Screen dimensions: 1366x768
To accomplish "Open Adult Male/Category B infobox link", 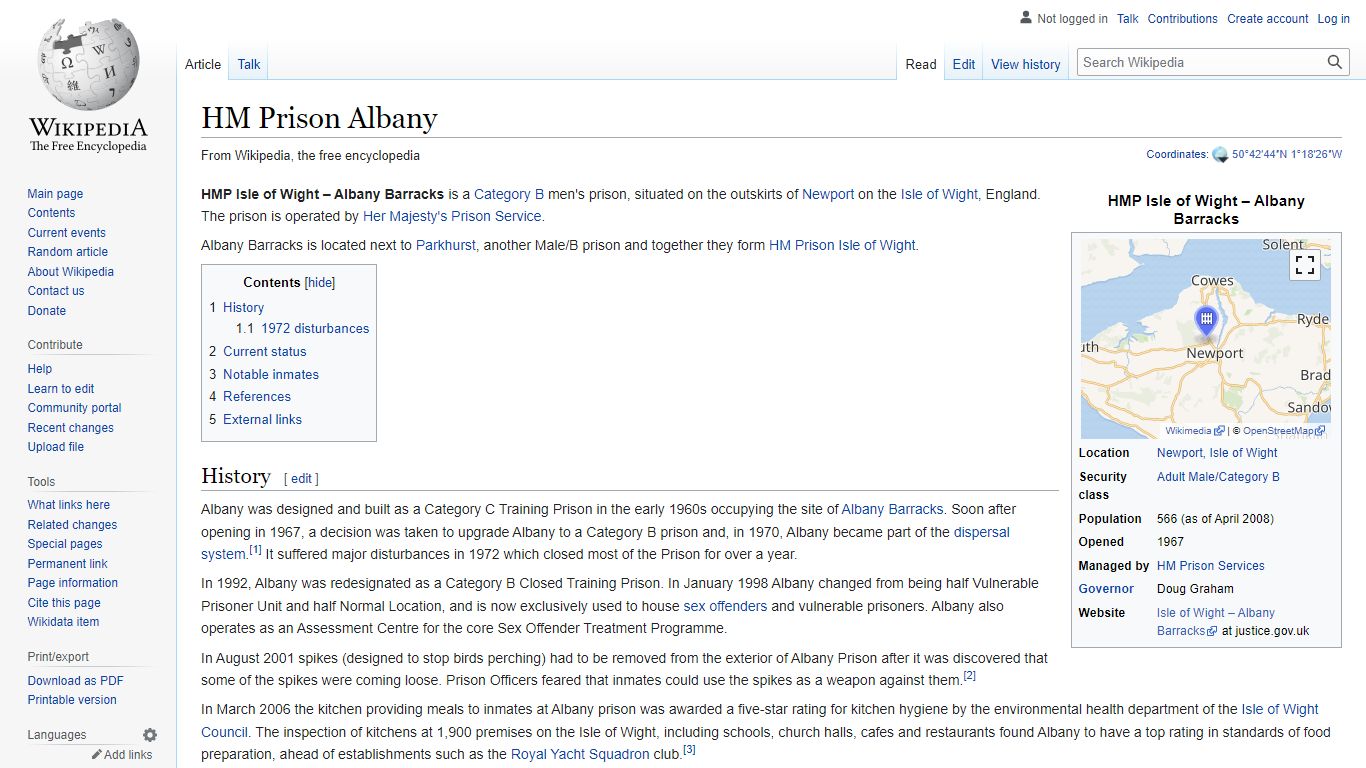I will 1218,477.
